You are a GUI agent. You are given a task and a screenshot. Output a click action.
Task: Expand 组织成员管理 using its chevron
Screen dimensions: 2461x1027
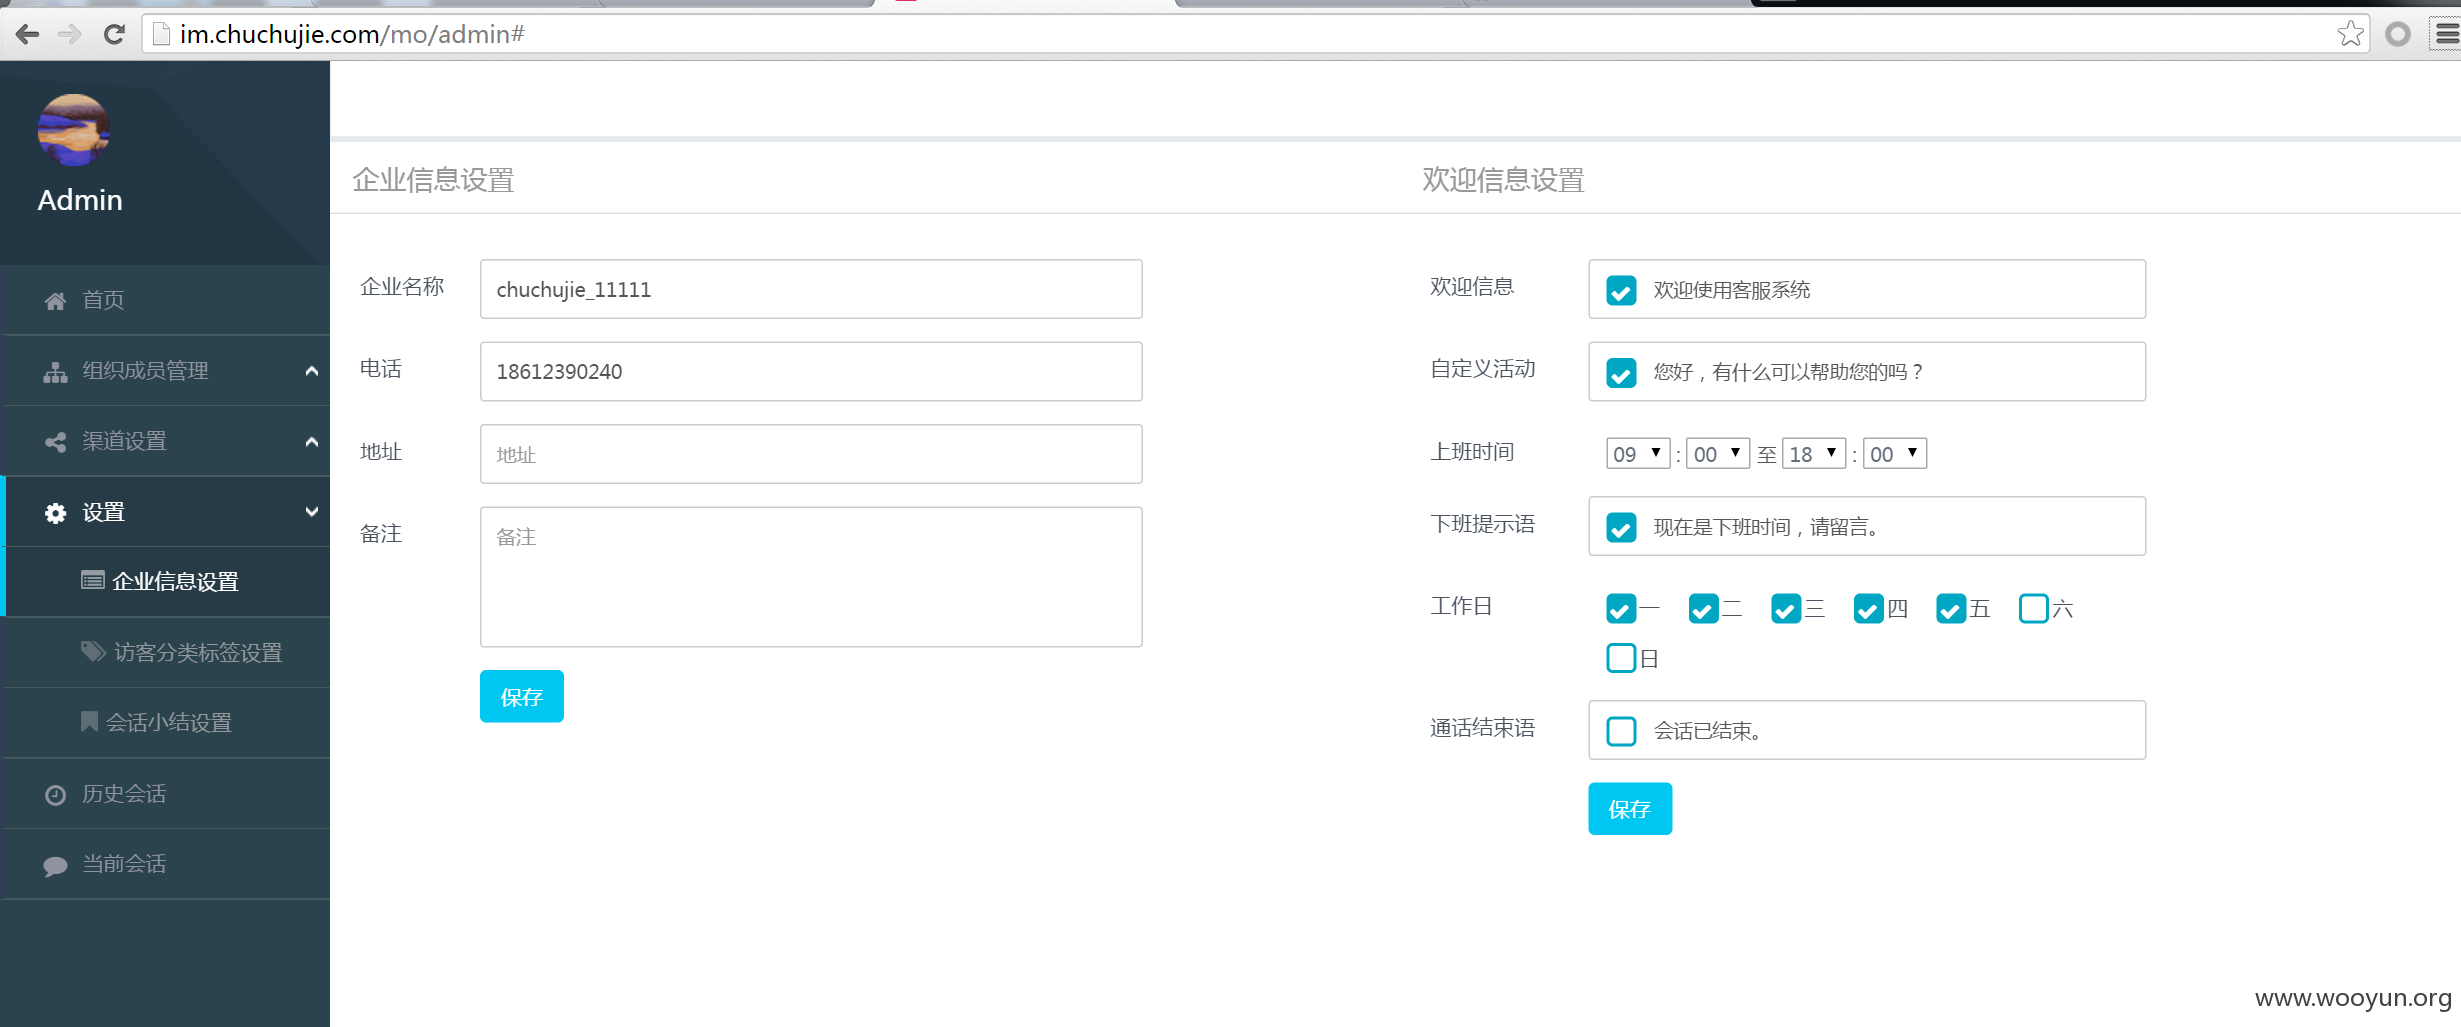point(312,371)
